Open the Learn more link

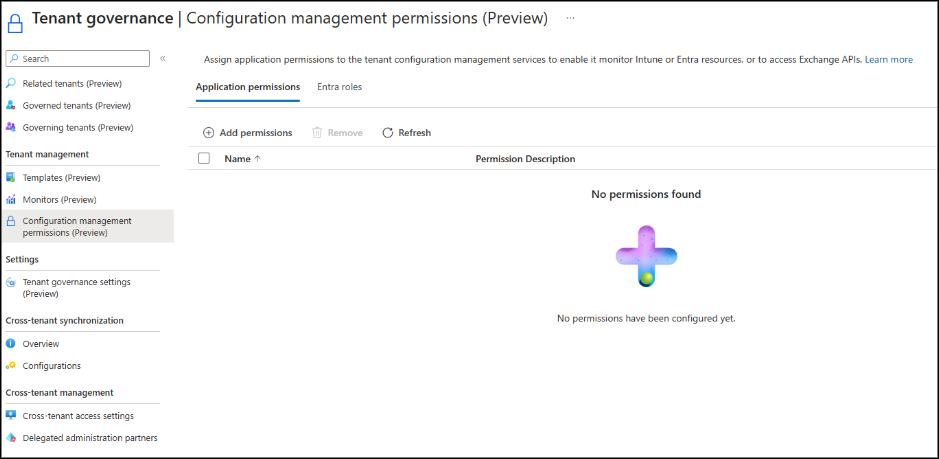(888, 60)
